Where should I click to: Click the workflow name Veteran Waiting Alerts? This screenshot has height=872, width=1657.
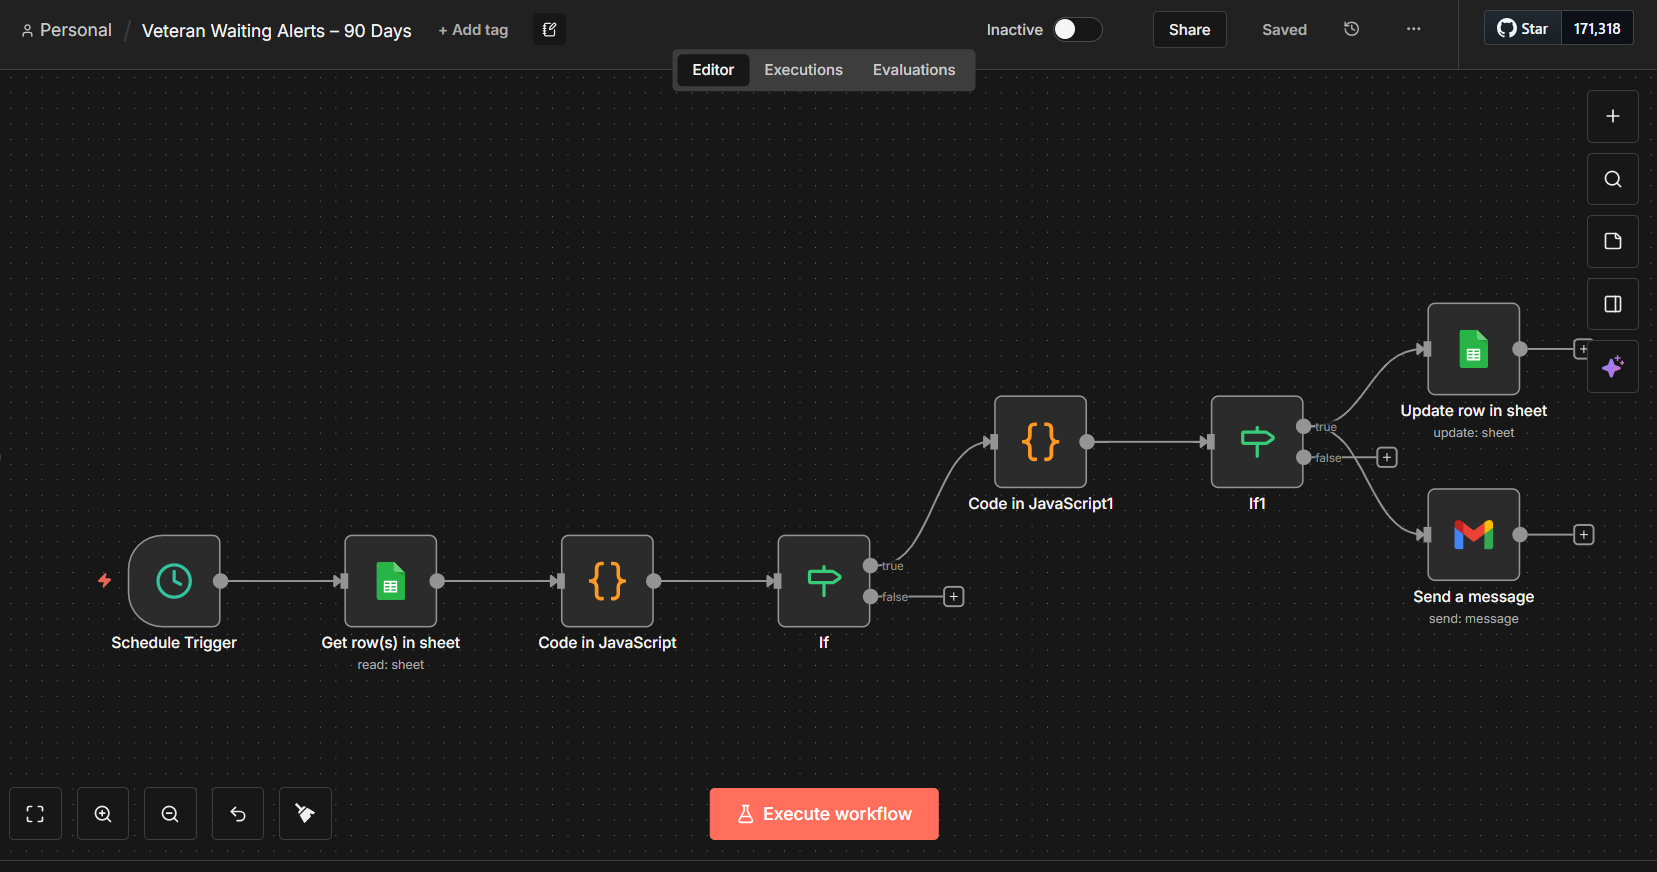point(276,31)
